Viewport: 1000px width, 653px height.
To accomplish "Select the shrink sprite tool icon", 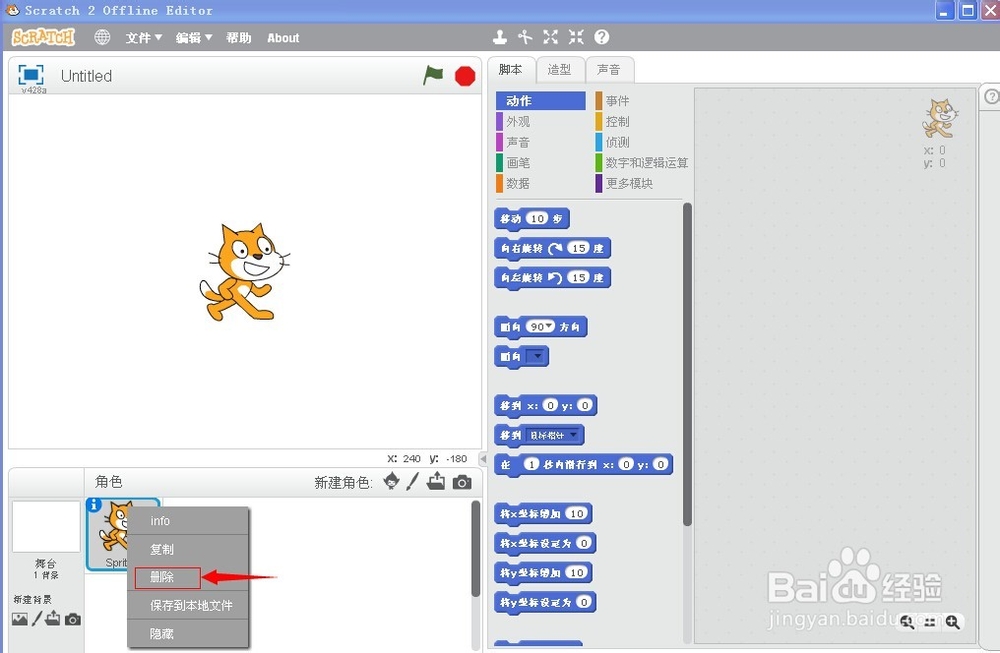I will pyautogui.click(x=576, y=37).
